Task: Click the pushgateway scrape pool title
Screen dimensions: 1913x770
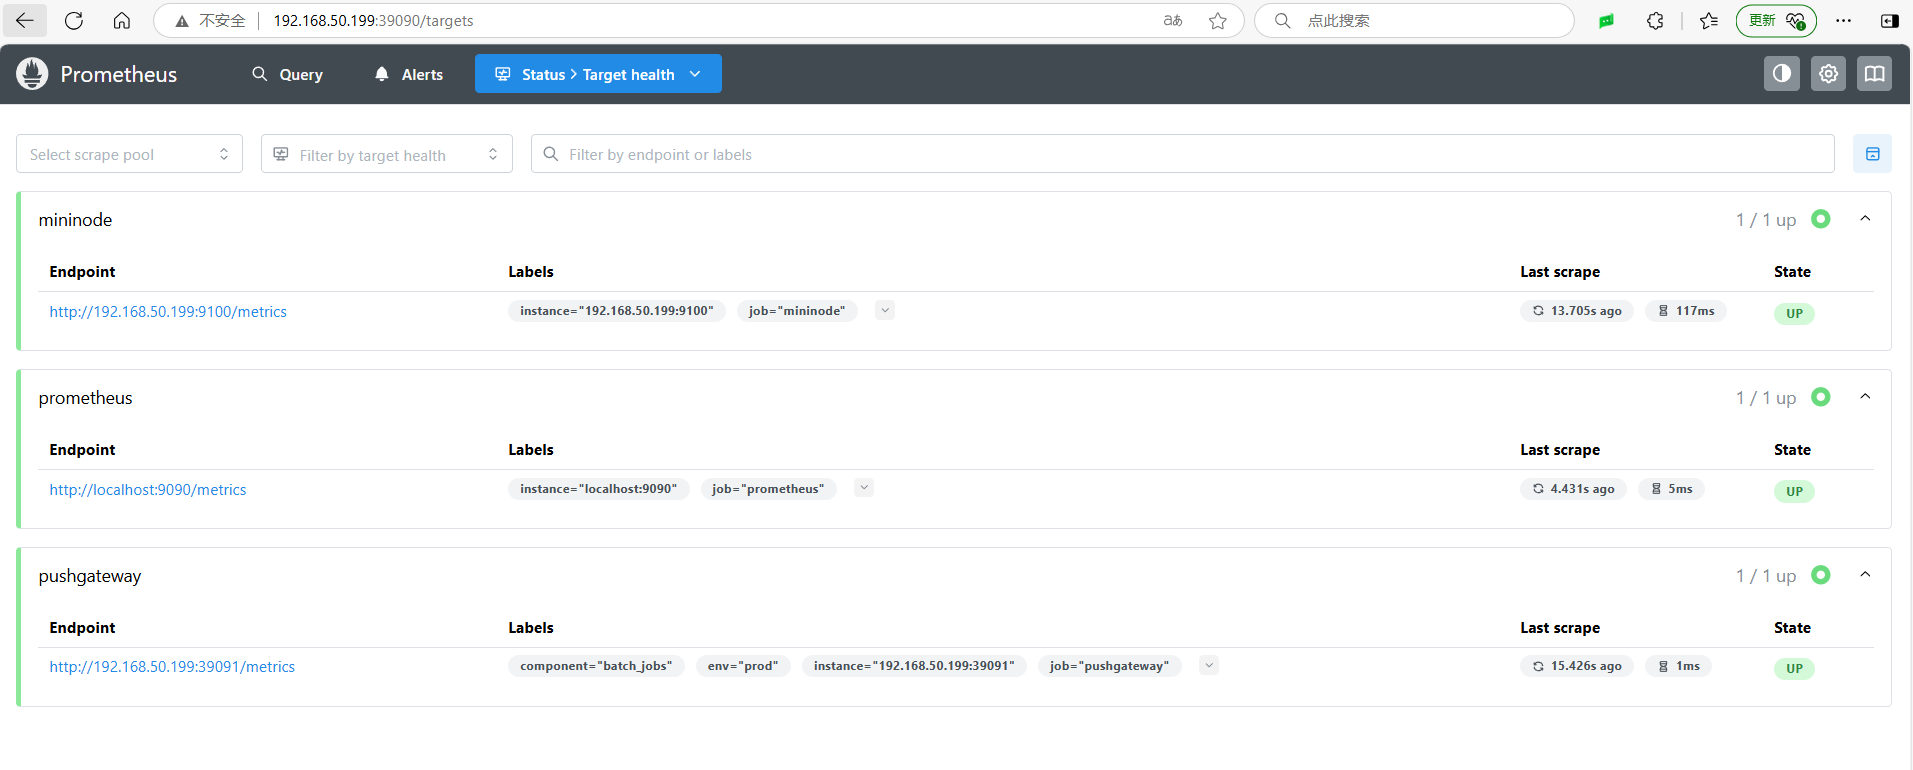Action: coord(90,576)
